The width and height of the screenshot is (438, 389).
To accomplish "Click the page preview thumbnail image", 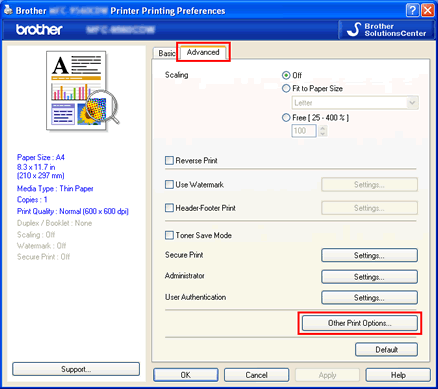I will (x=82, y=91).
